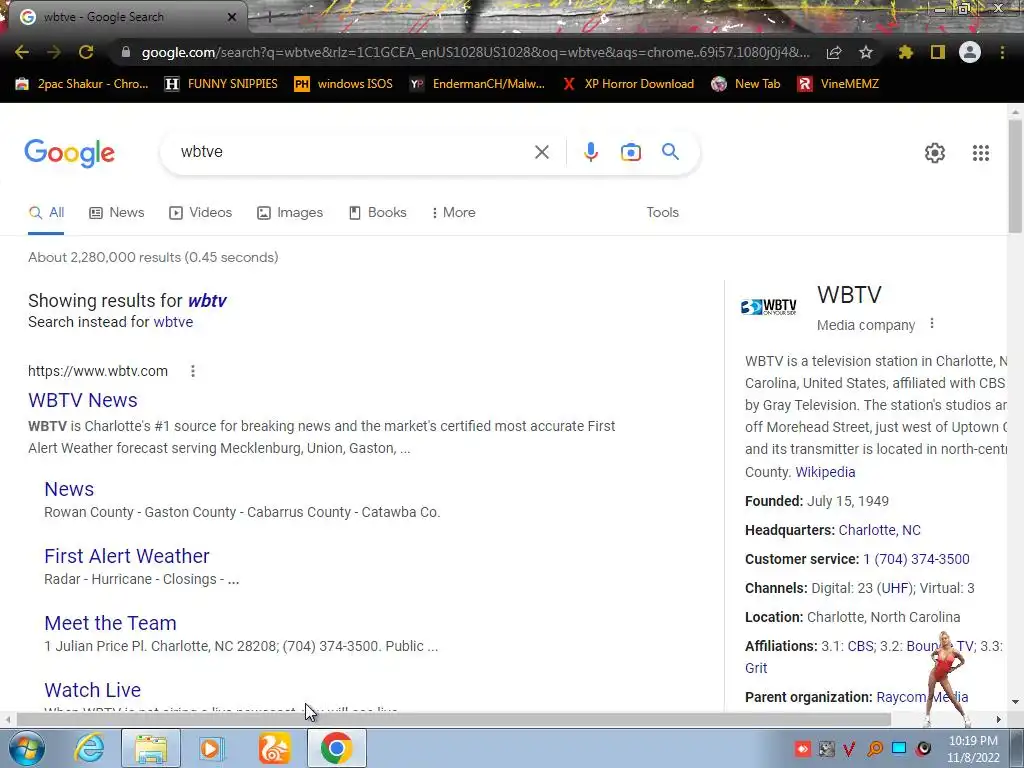Screen dimensions: 1024x768
Task: Go back to the previous page
Action: (22, 52)
